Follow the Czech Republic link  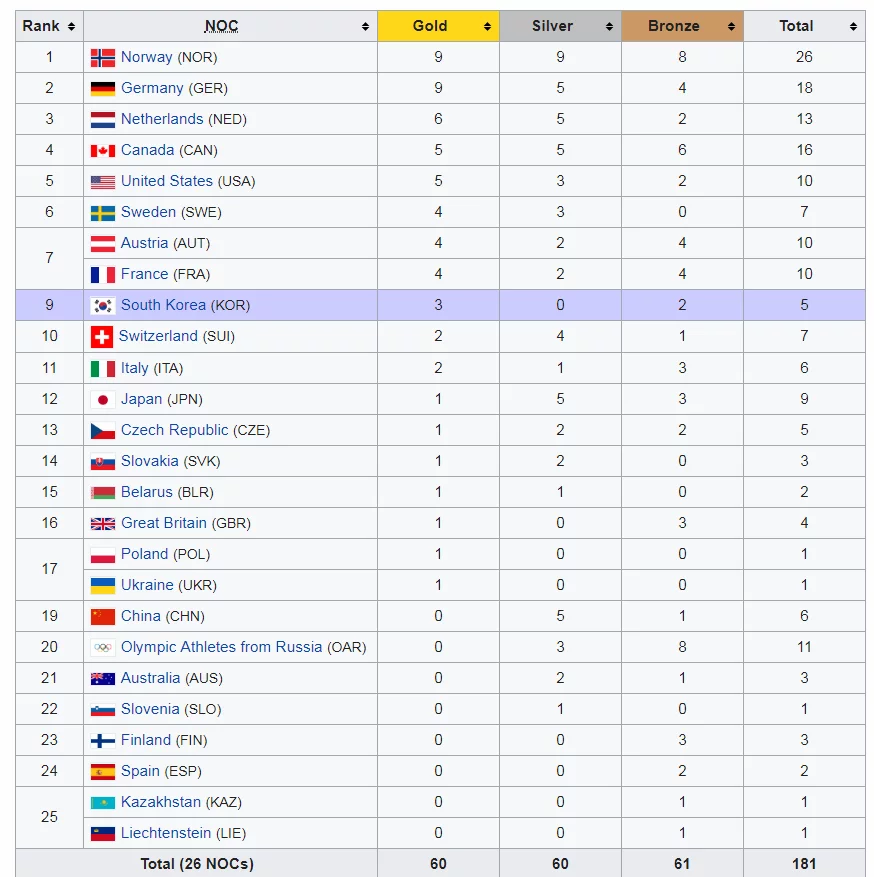[174, 430]
